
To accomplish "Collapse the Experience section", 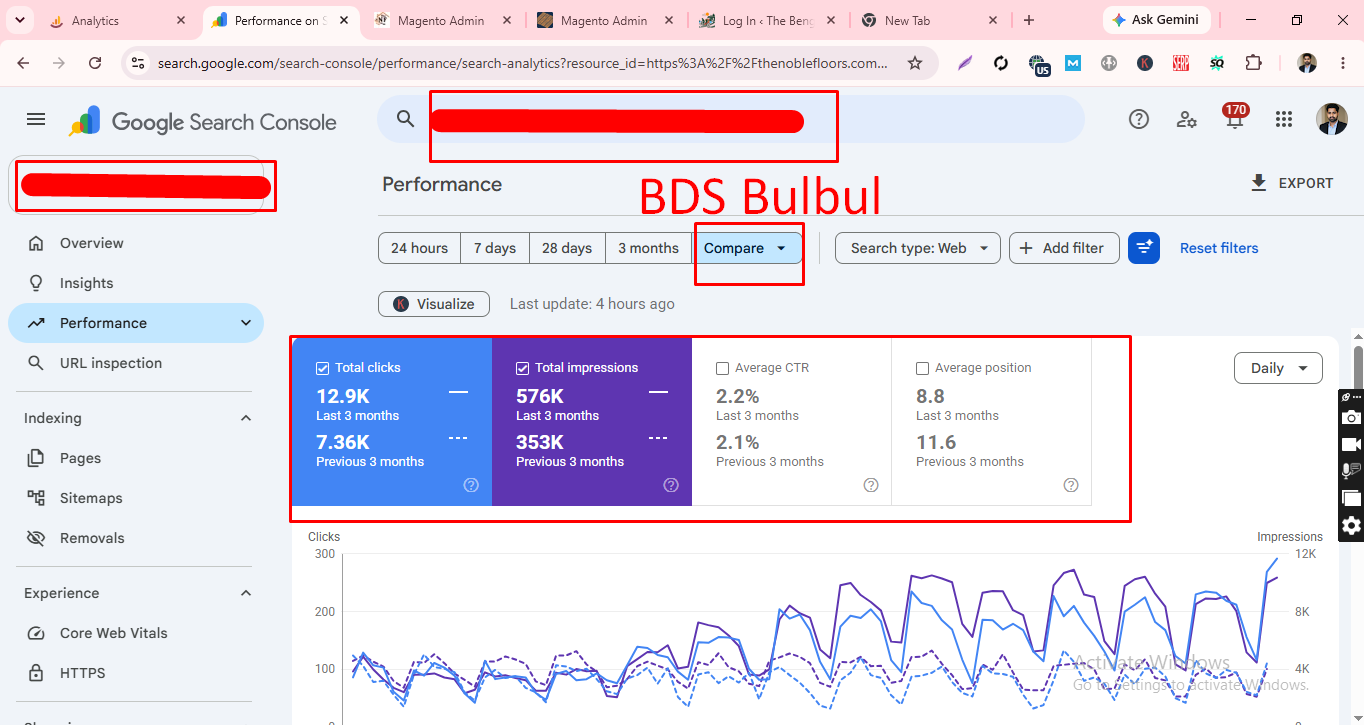I will [x=246, y=593].
